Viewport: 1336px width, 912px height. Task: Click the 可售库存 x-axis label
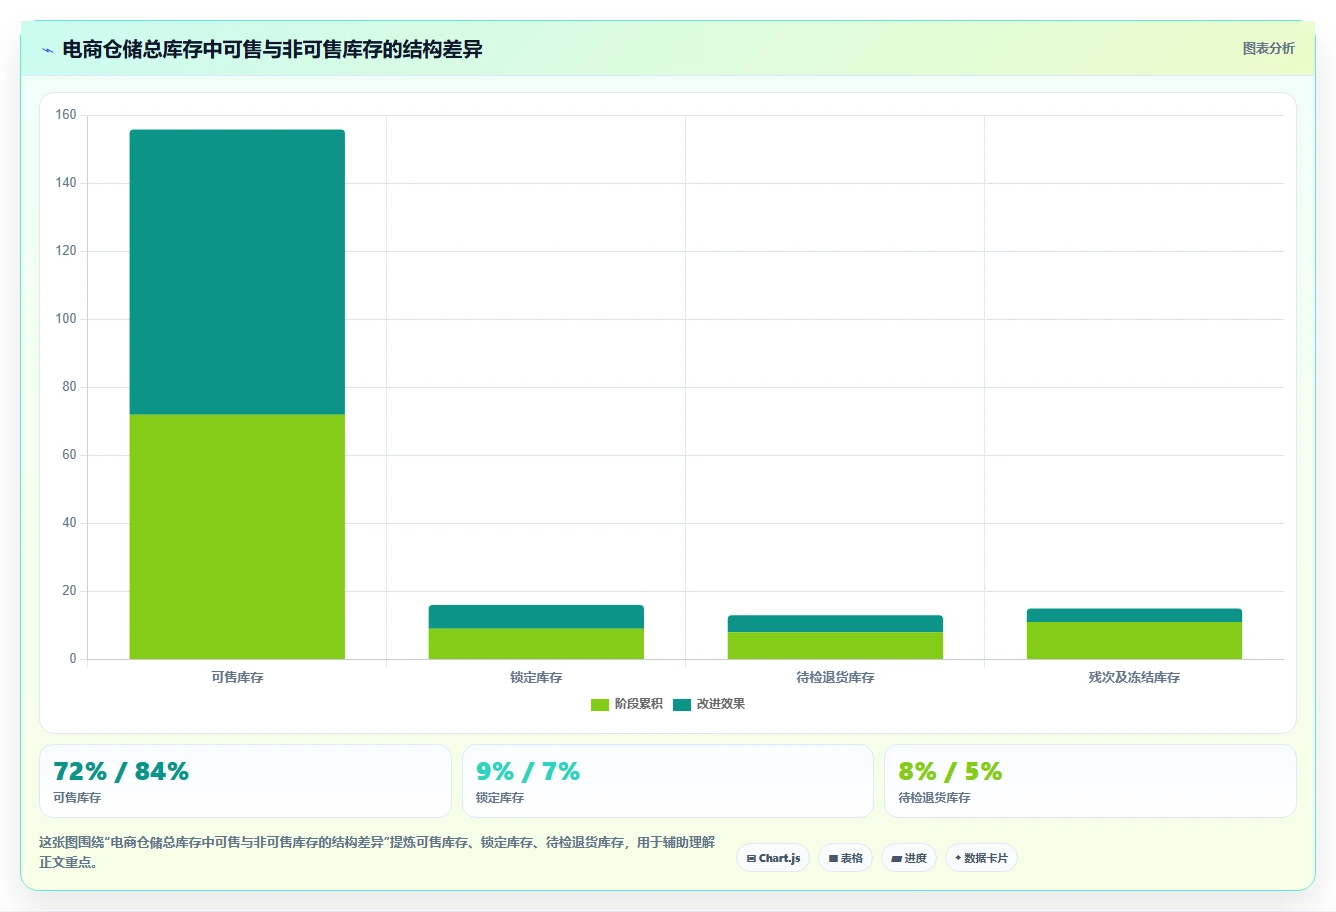[x=237, y=678]
